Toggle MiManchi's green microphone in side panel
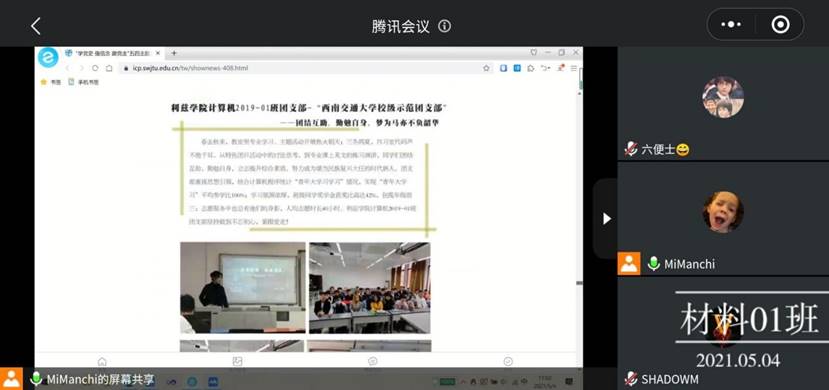829x390 pixels. click(x=653, y=263)
